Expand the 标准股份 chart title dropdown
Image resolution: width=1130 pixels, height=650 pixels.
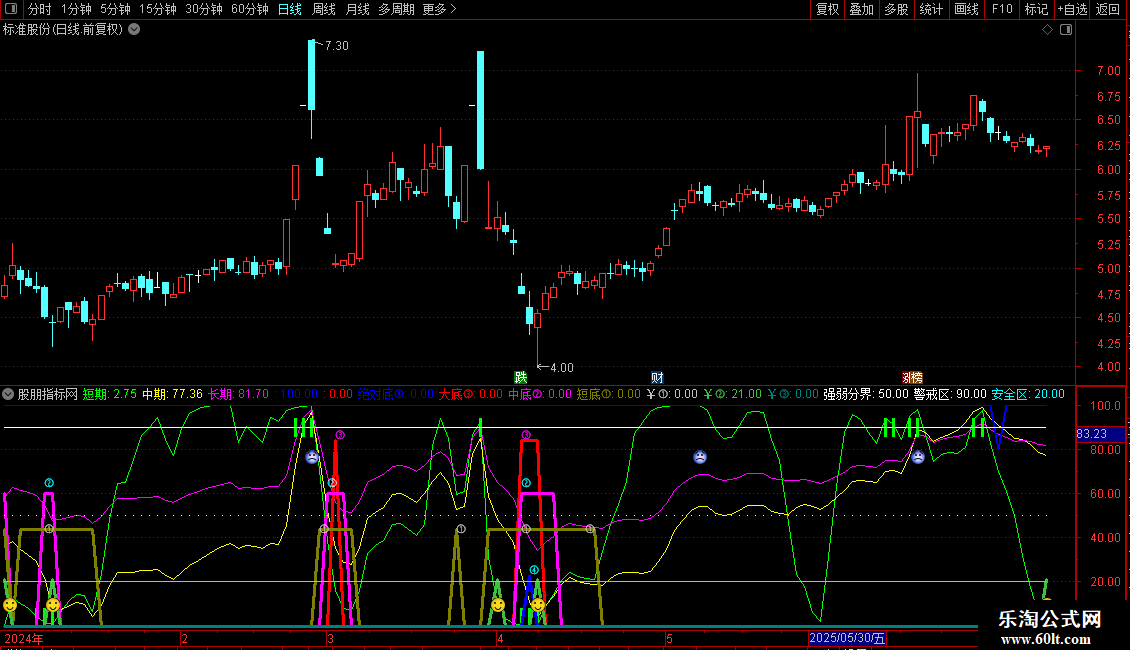pyautogui.click(x=134, y=30)
